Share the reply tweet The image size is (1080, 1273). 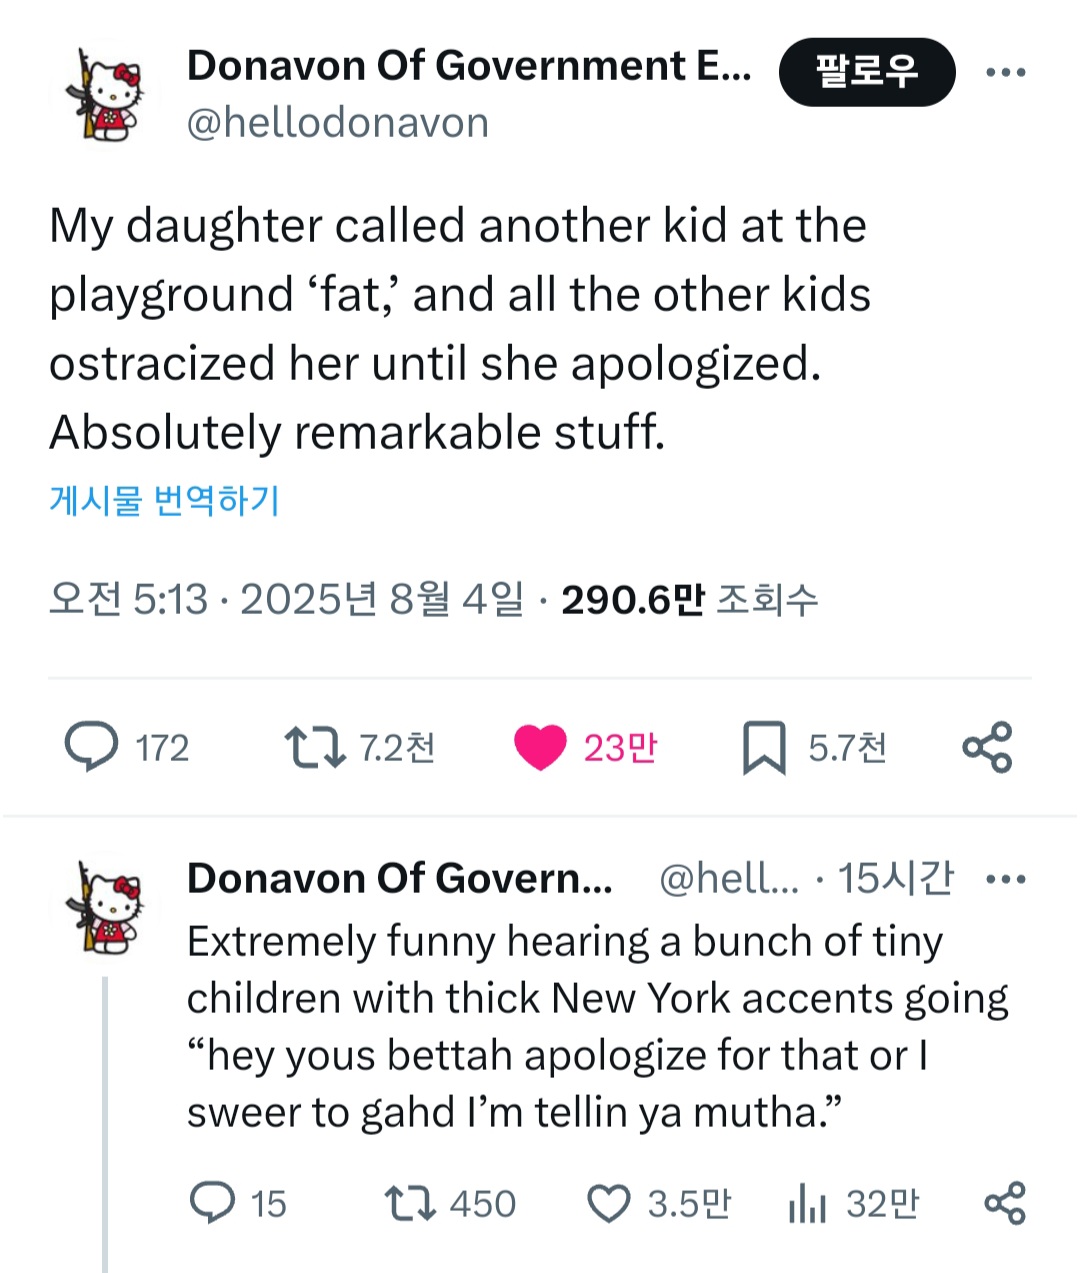1005,1202
